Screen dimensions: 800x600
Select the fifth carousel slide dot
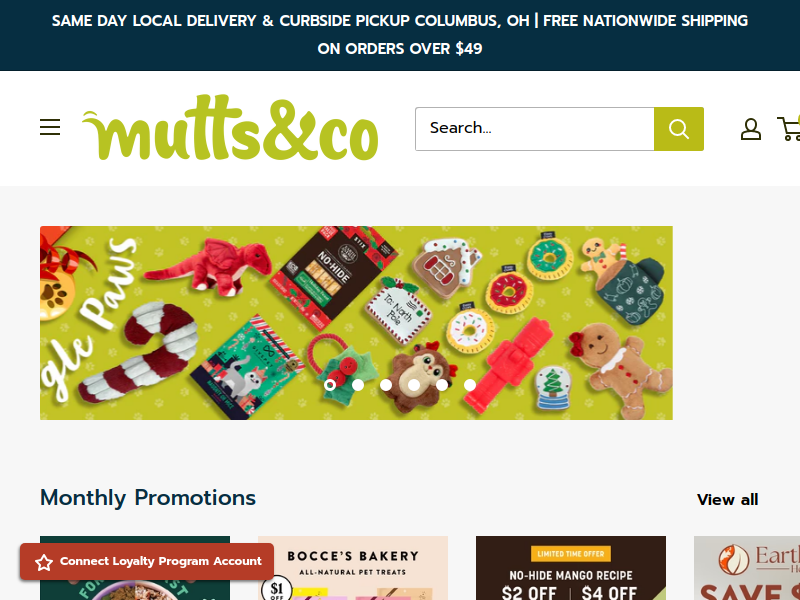click(442, 385)
